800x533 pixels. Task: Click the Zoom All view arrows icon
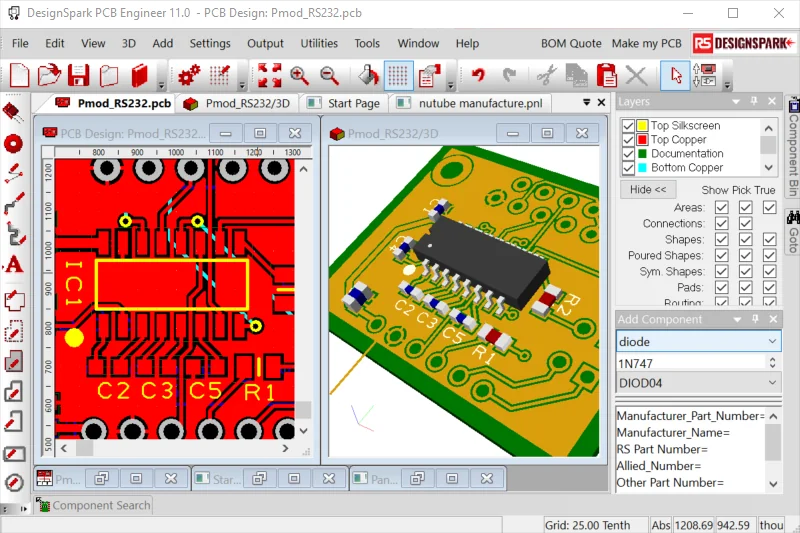269,75
